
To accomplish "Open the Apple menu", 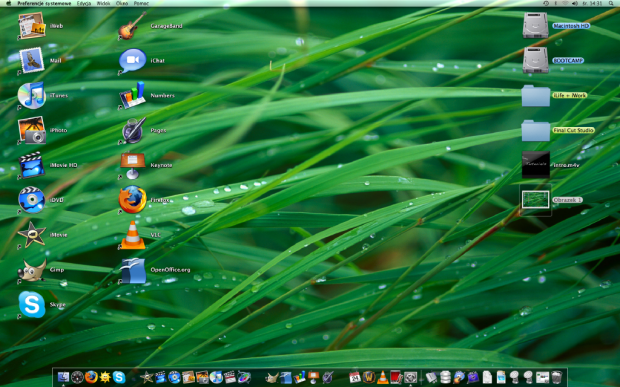I will click(8, 3).
